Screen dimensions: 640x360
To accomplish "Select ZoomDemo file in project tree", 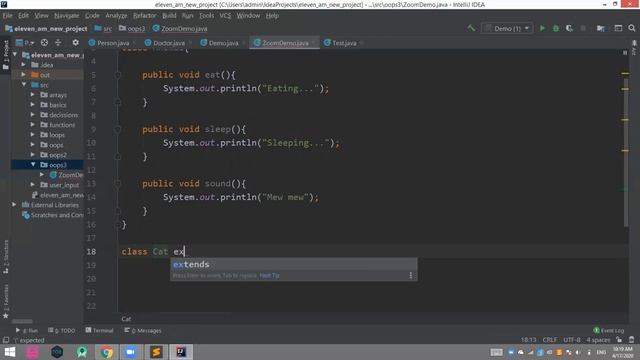I will coord(66,175).
